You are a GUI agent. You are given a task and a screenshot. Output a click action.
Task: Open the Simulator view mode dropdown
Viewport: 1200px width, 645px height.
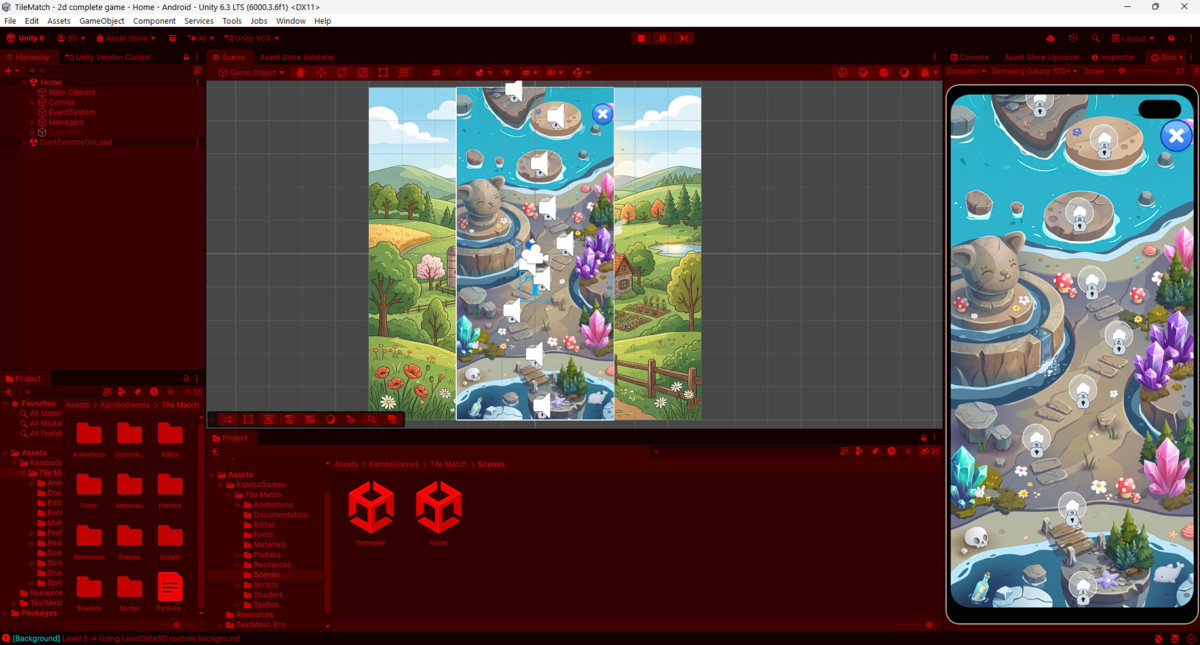(x=966, y=71)
